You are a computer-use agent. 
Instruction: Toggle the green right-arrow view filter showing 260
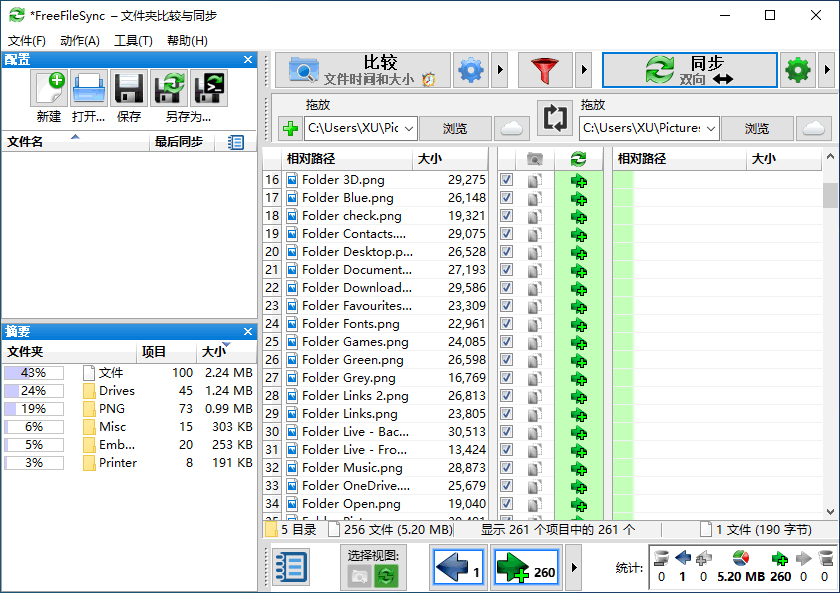(525, 567)
